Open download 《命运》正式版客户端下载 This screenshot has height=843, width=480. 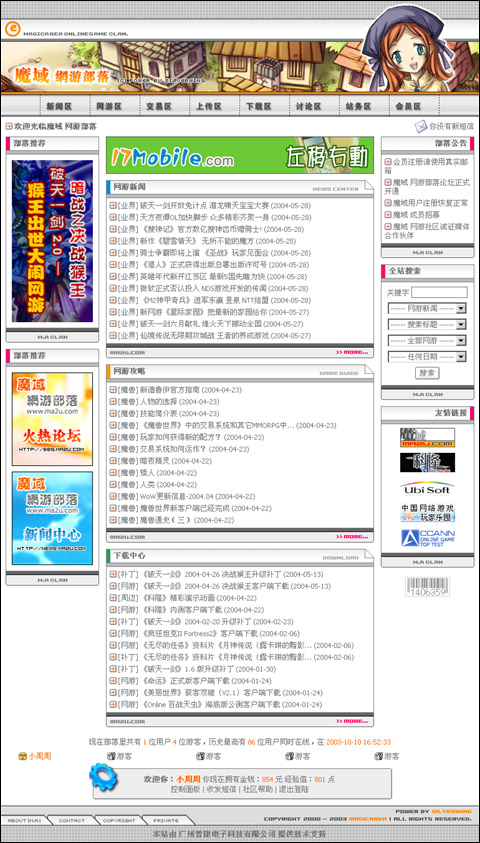[x=183, y=681]
